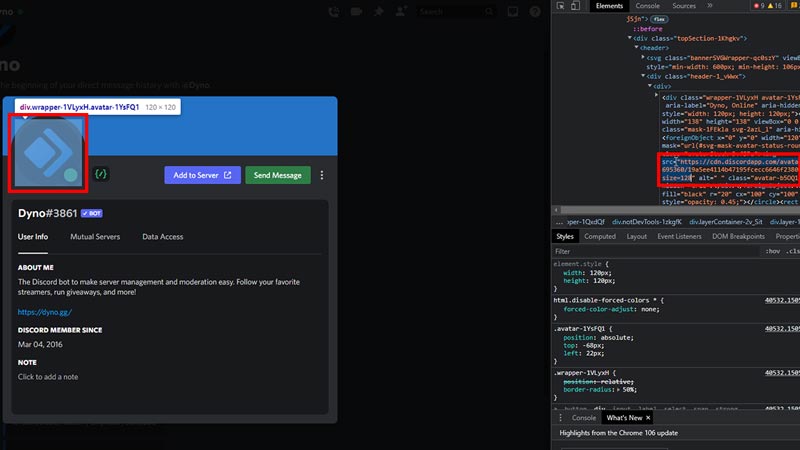800x450 pixels.
Task: Open the stylesheet link beside .avatar-1YsFQ1 rule
Action: [x=782, y=329]
